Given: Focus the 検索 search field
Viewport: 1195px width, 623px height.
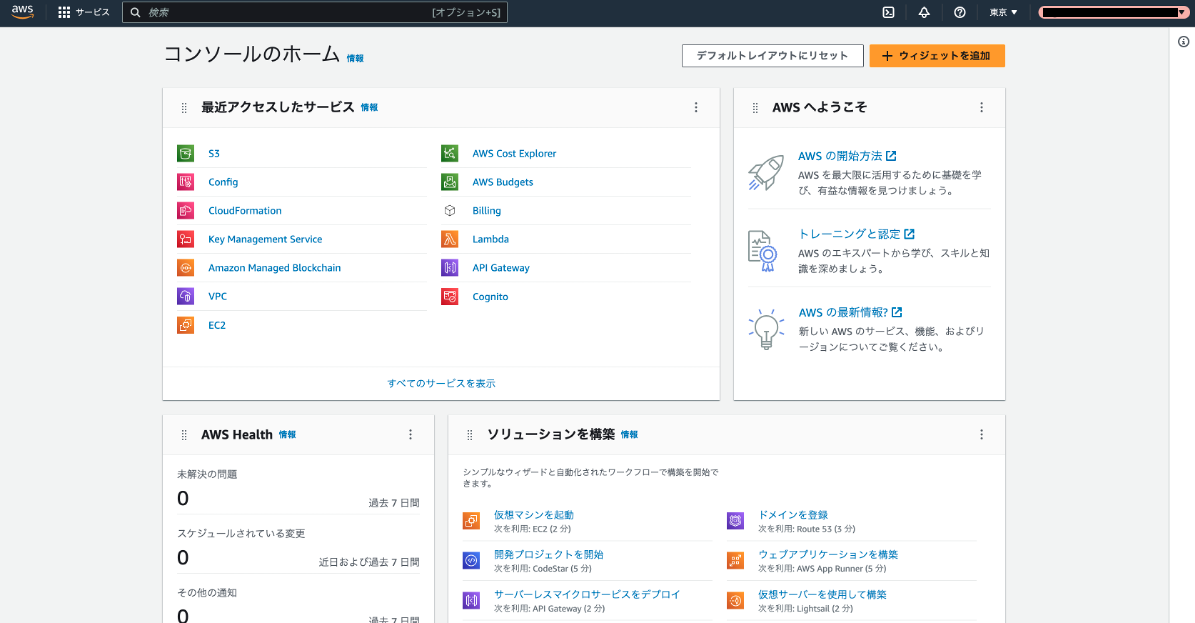Looking at the screenshot, I should (315, 12).
